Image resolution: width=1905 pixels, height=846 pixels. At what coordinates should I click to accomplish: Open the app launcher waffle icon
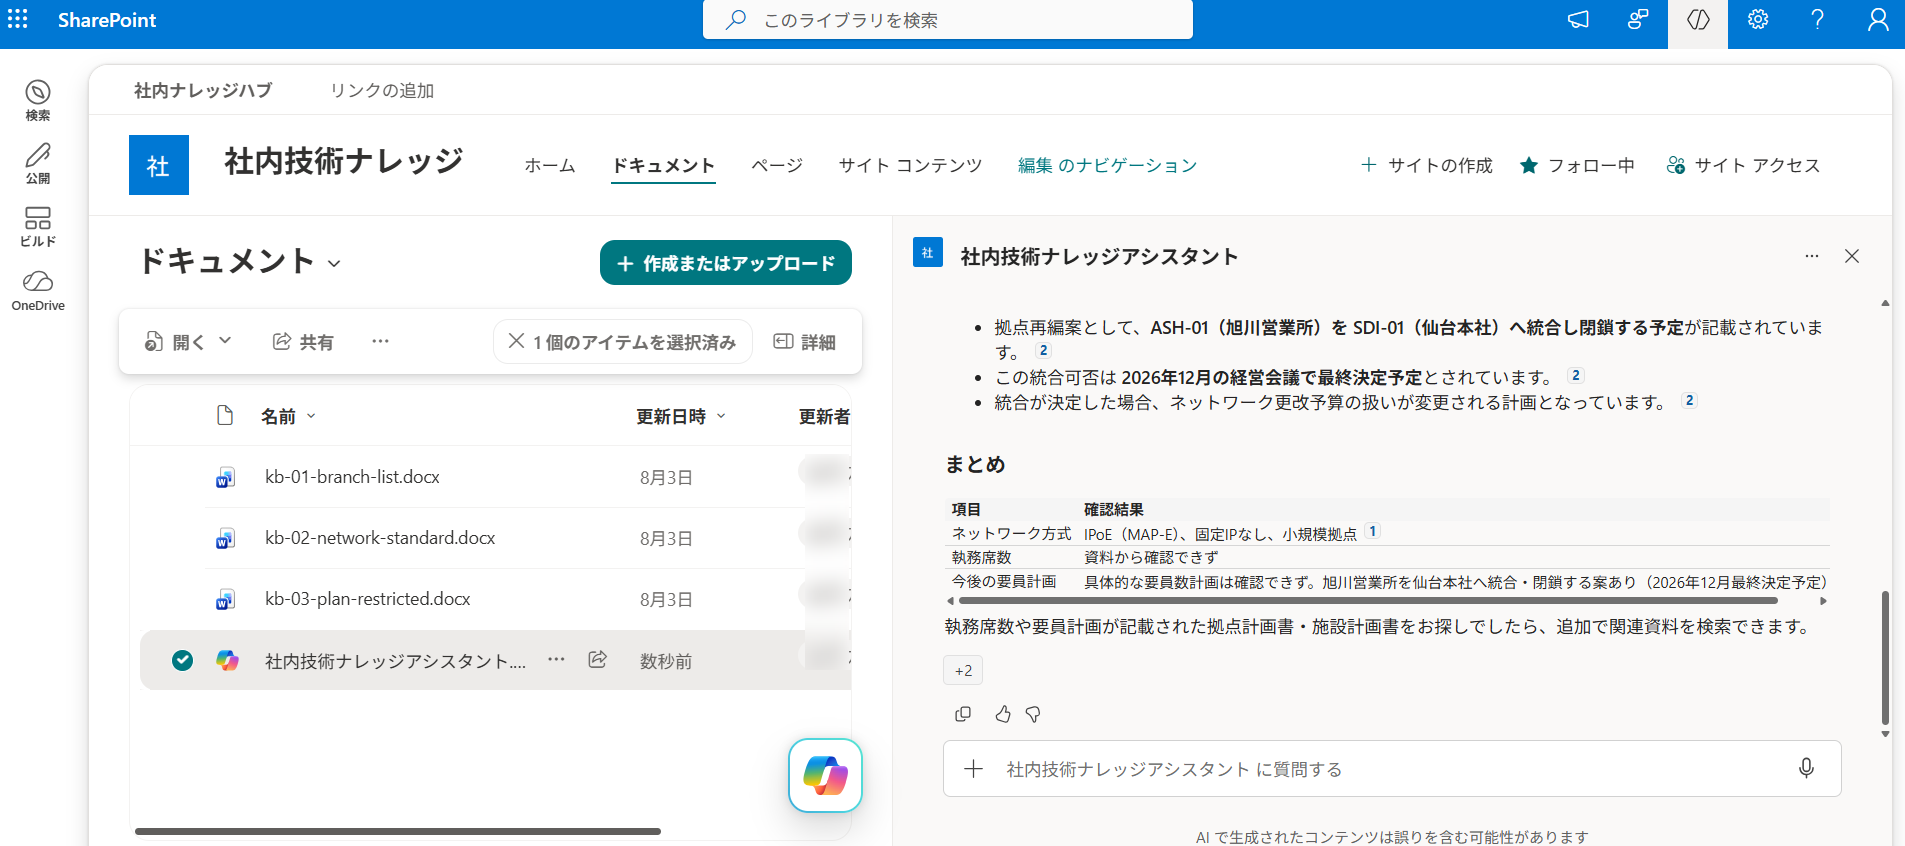click(18, 20)
